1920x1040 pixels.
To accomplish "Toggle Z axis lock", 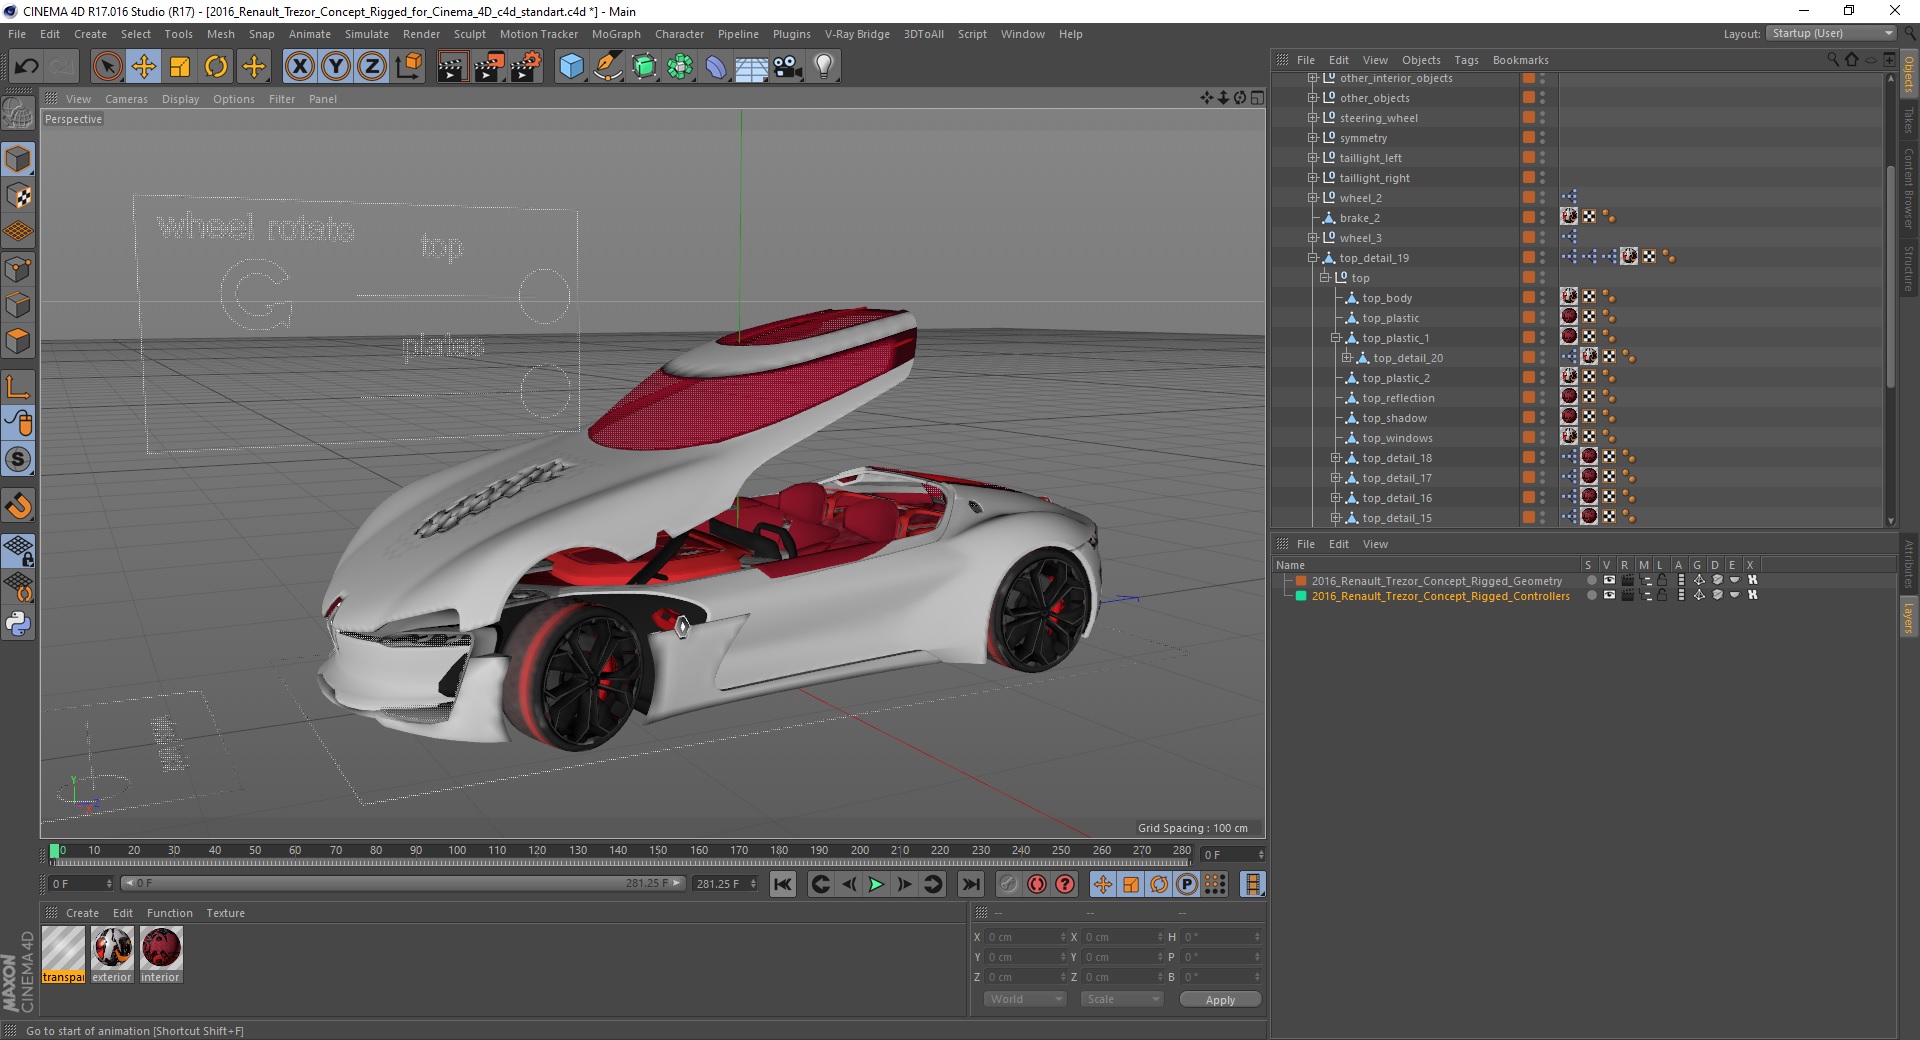I will pos(371,67).
